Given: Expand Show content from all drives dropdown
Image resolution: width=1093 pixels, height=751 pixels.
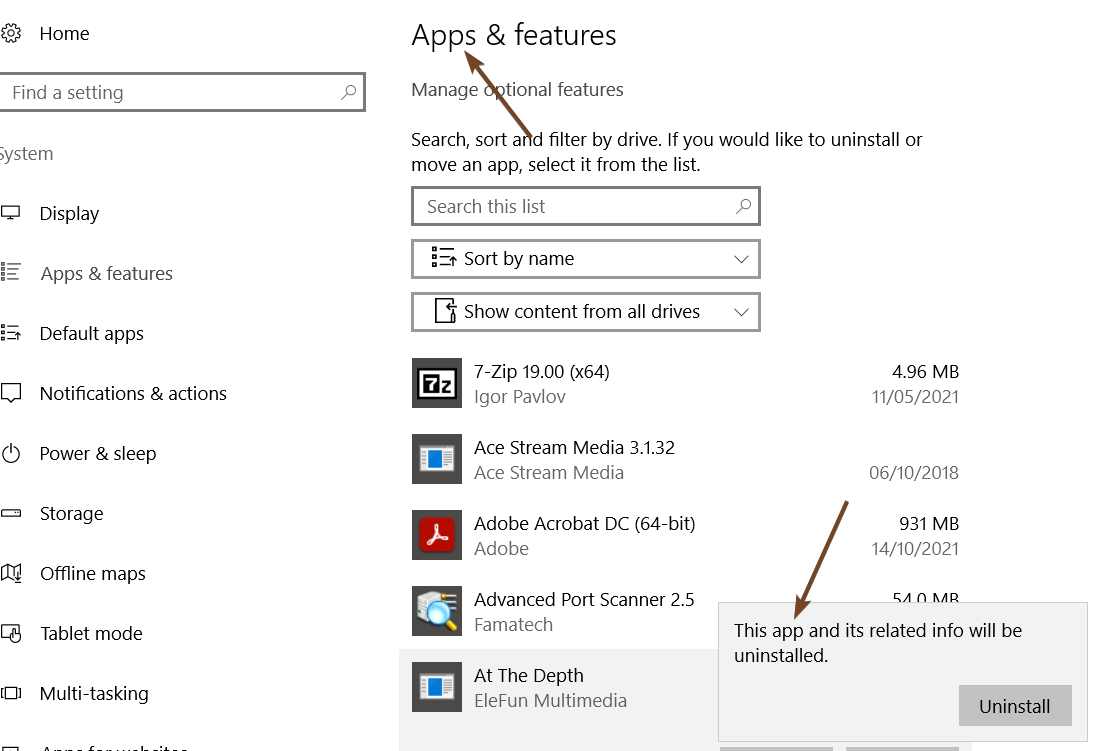Looking at the screenshot, I should coord(585,312).
